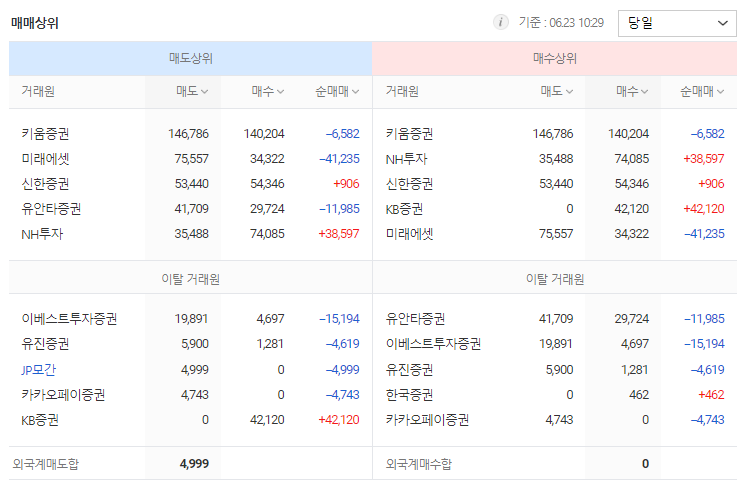This screenshot has width=741, height=483.
Task: Click 유안타증권 in the 매도상위 top list
Action: click(51, 209)
